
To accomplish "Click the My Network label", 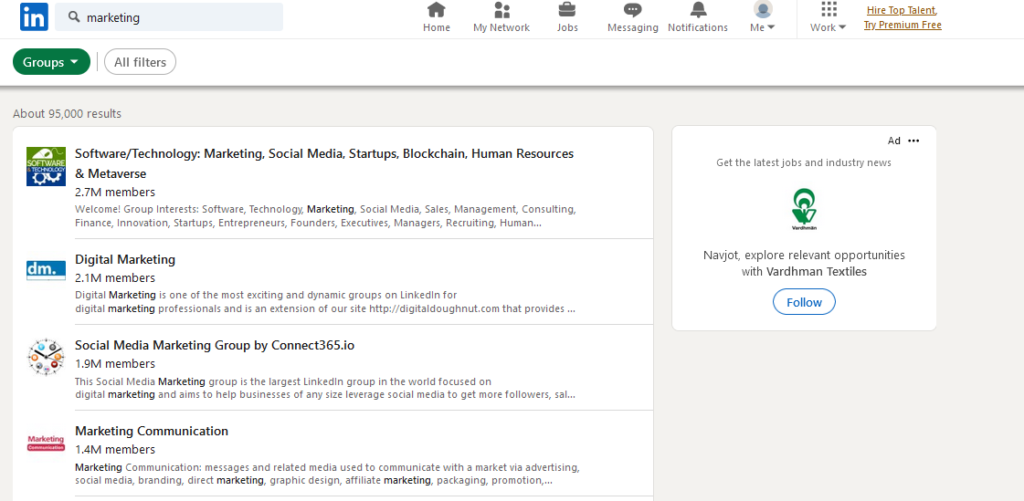I will pos(502,27).
